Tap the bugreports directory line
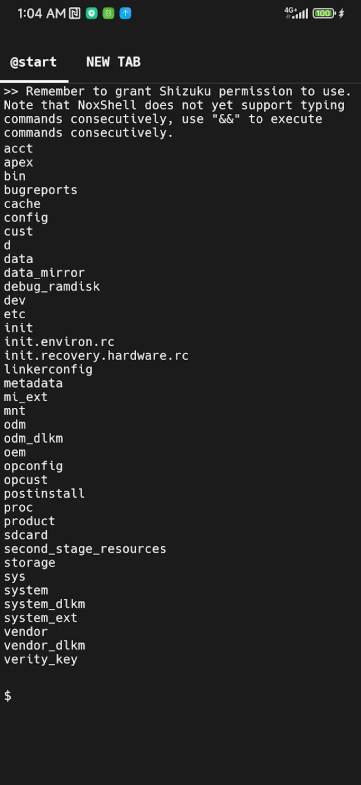Screen dimensions: 361x785 (41, 190)
